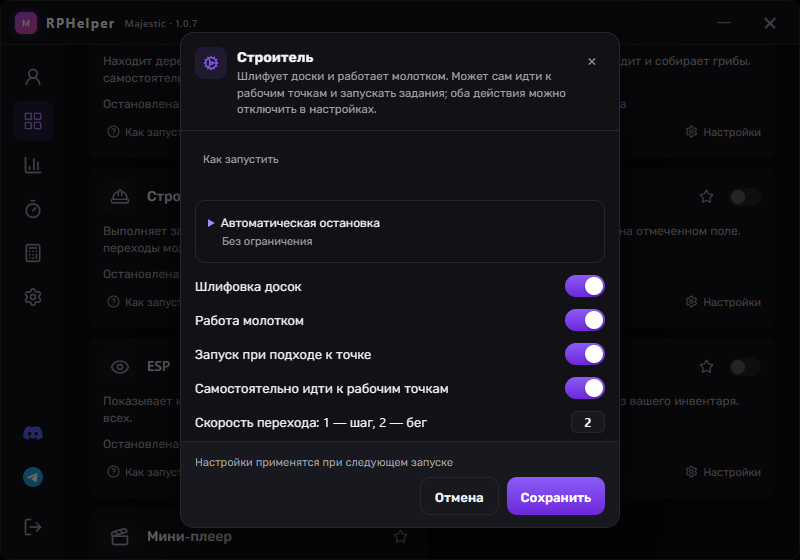
Task: Favorite the Мини-плеер card star icon
Action: coord(401,537)
